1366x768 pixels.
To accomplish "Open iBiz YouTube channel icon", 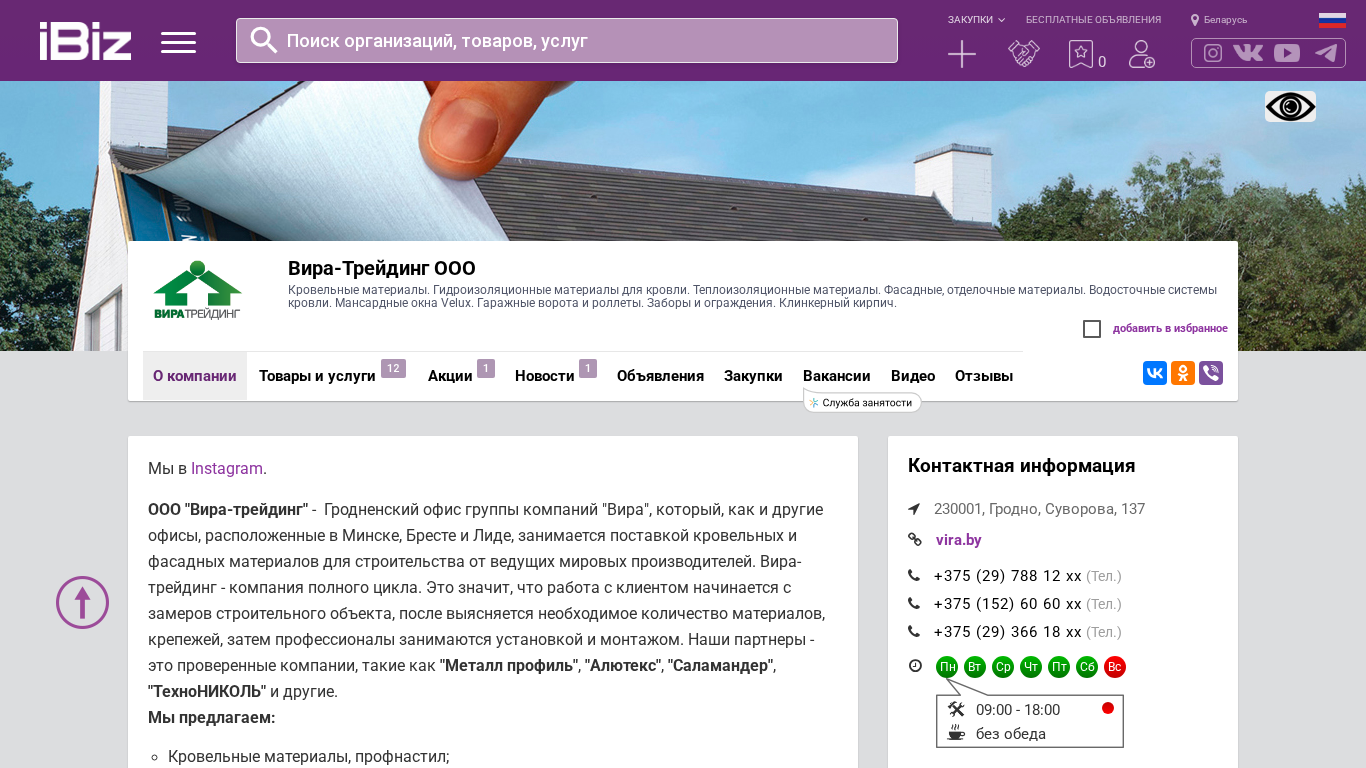I will click(1287, 53).
